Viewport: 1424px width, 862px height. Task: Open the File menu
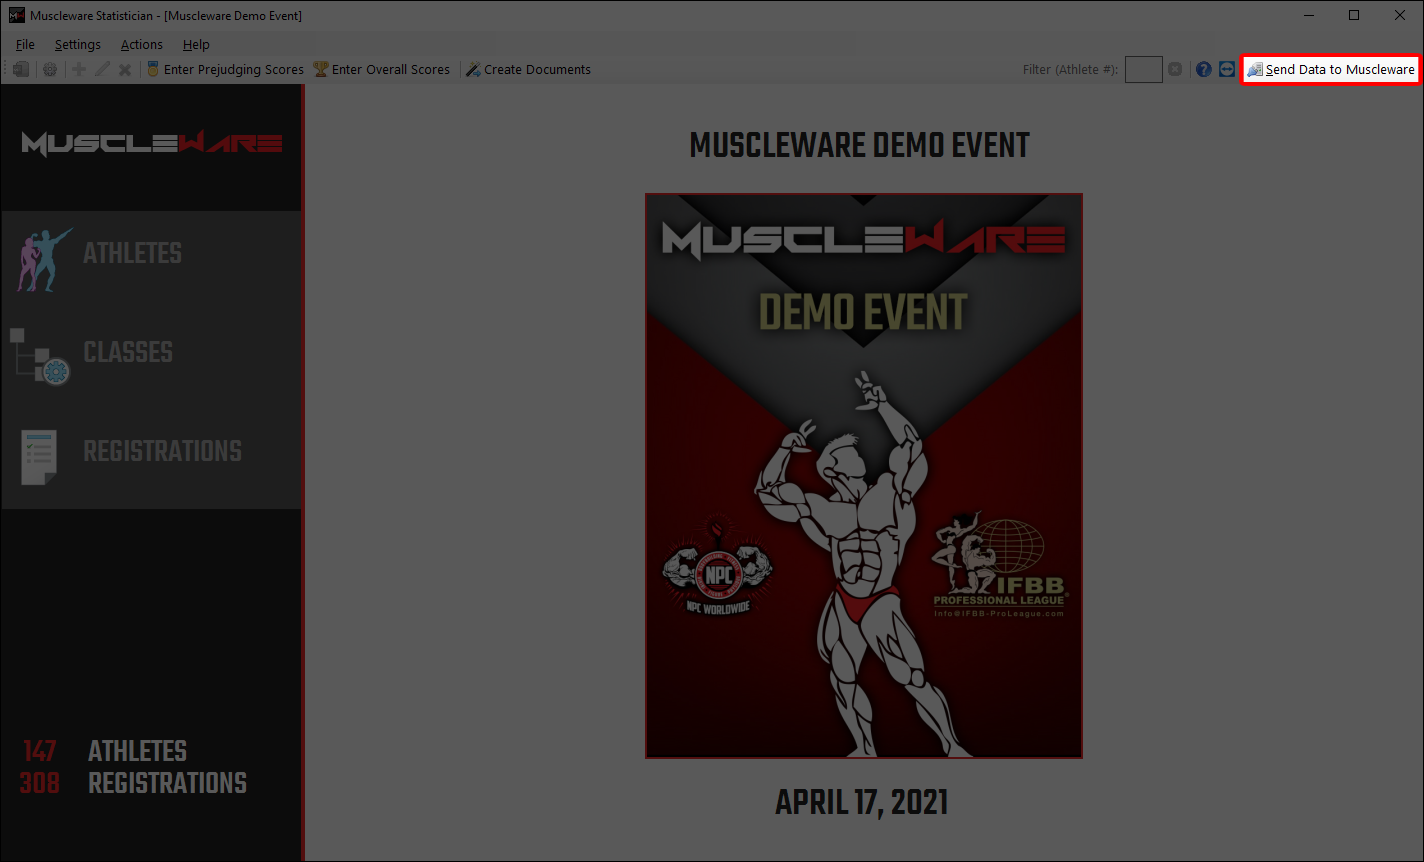25,44
